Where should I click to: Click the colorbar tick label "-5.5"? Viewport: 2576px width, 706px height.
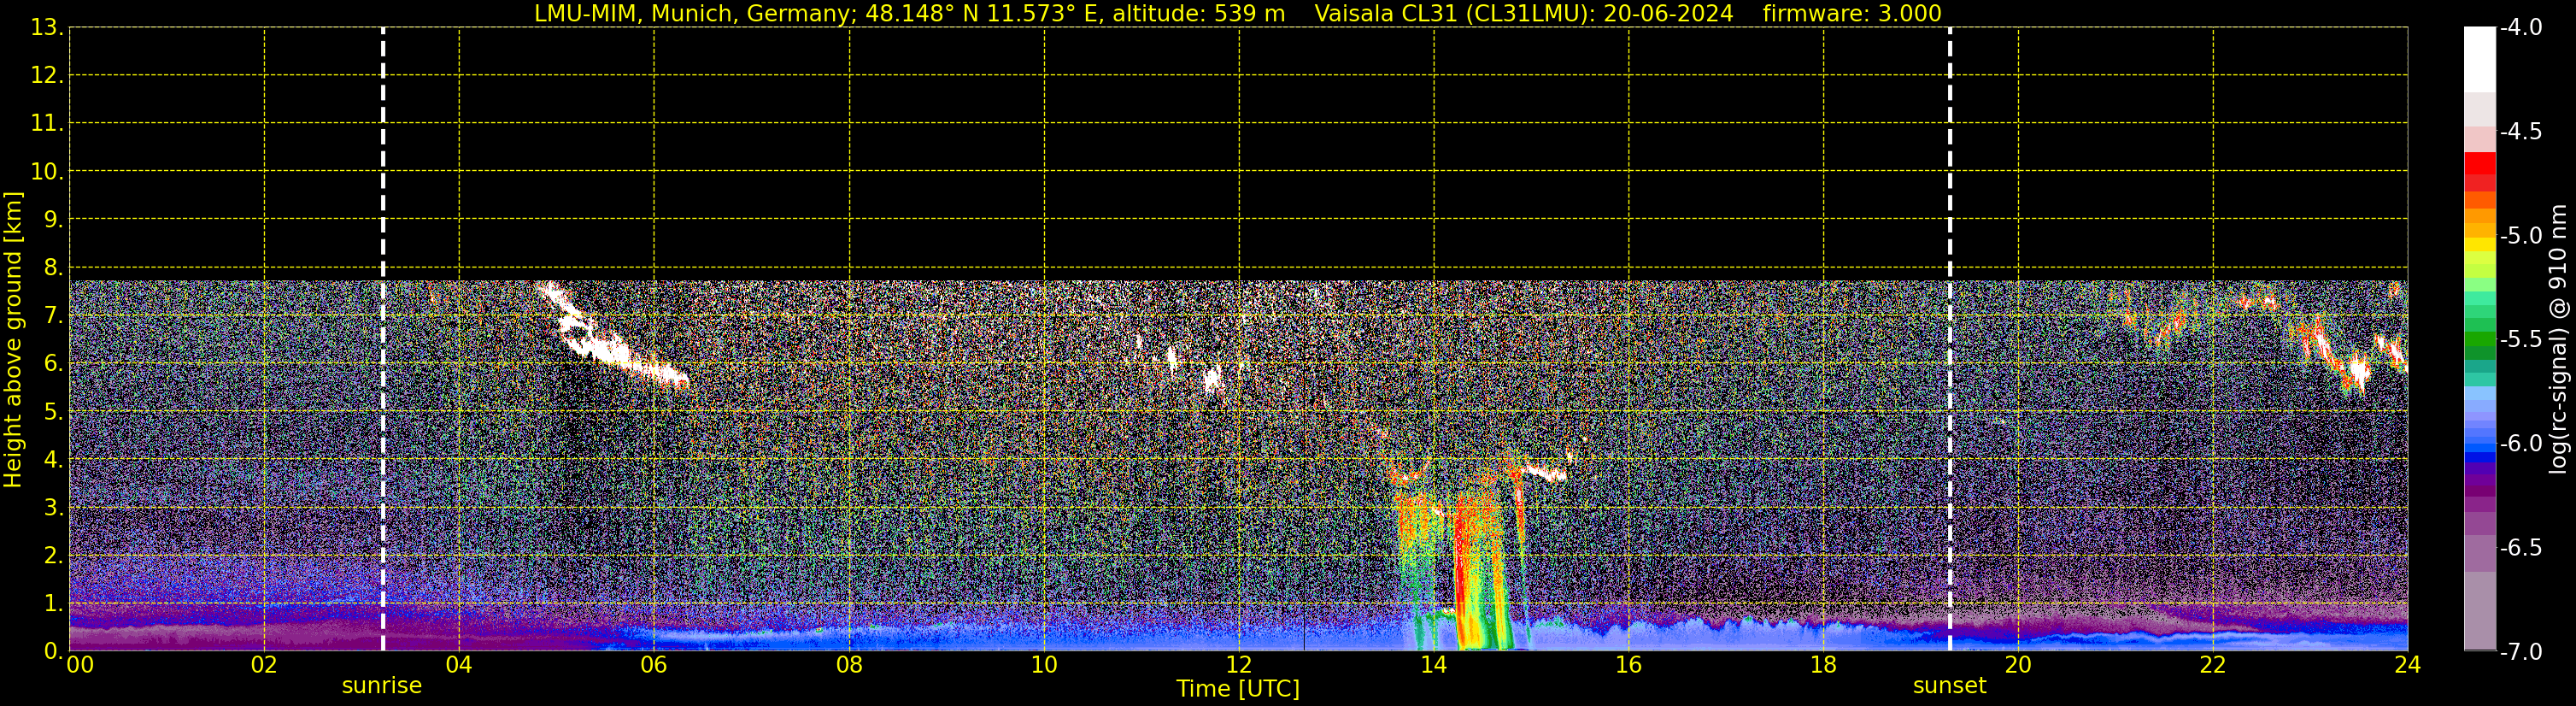pos(2520,340)
